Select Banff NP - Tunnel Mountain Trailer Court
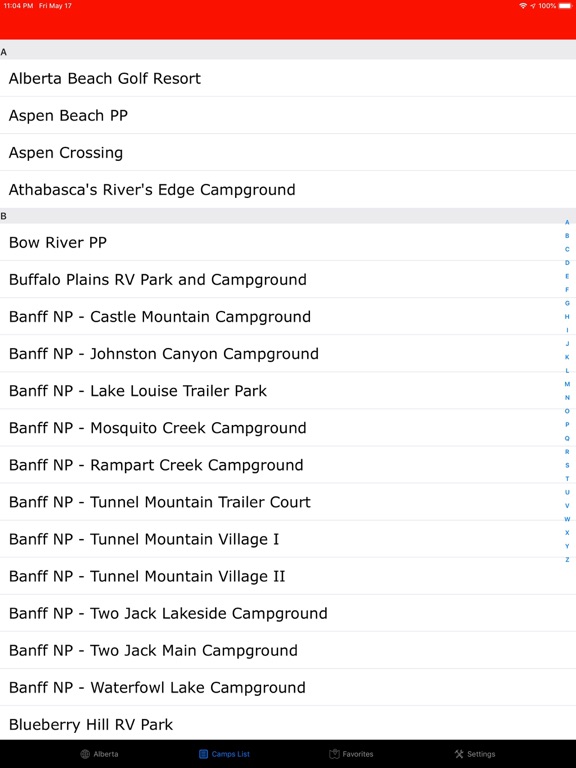 click(x=288, y=502)
